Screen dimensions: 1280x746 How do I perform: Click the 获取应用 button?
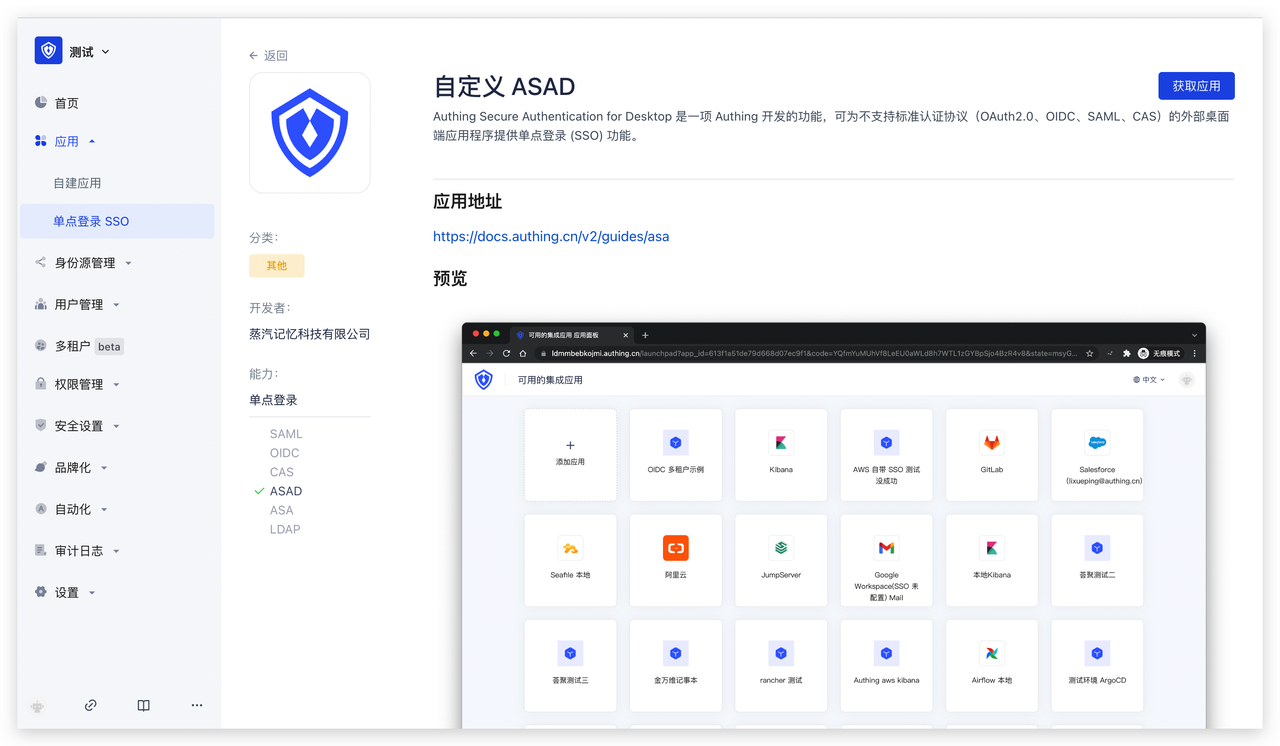coord(1196,86)
